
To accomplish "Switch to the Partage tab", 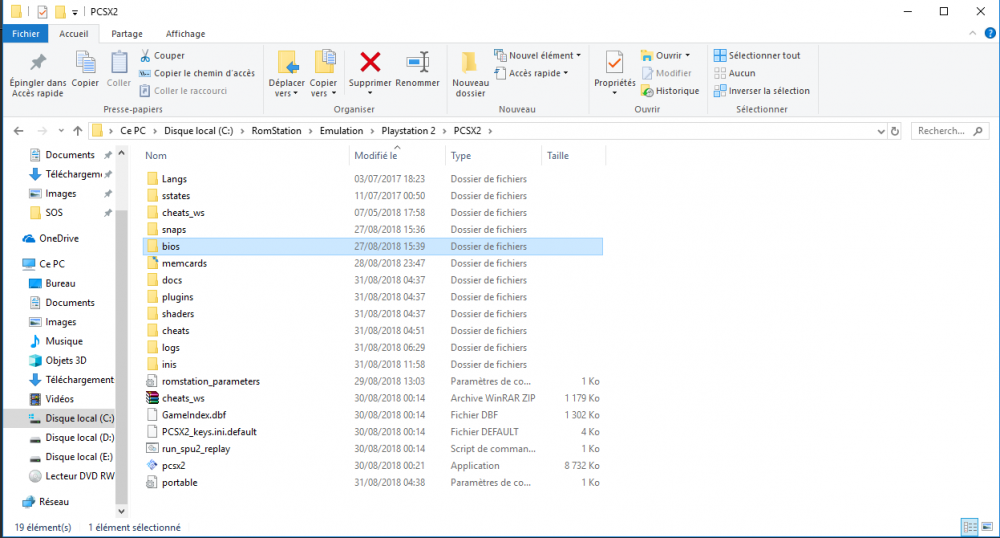I will [x=127, y=34].
